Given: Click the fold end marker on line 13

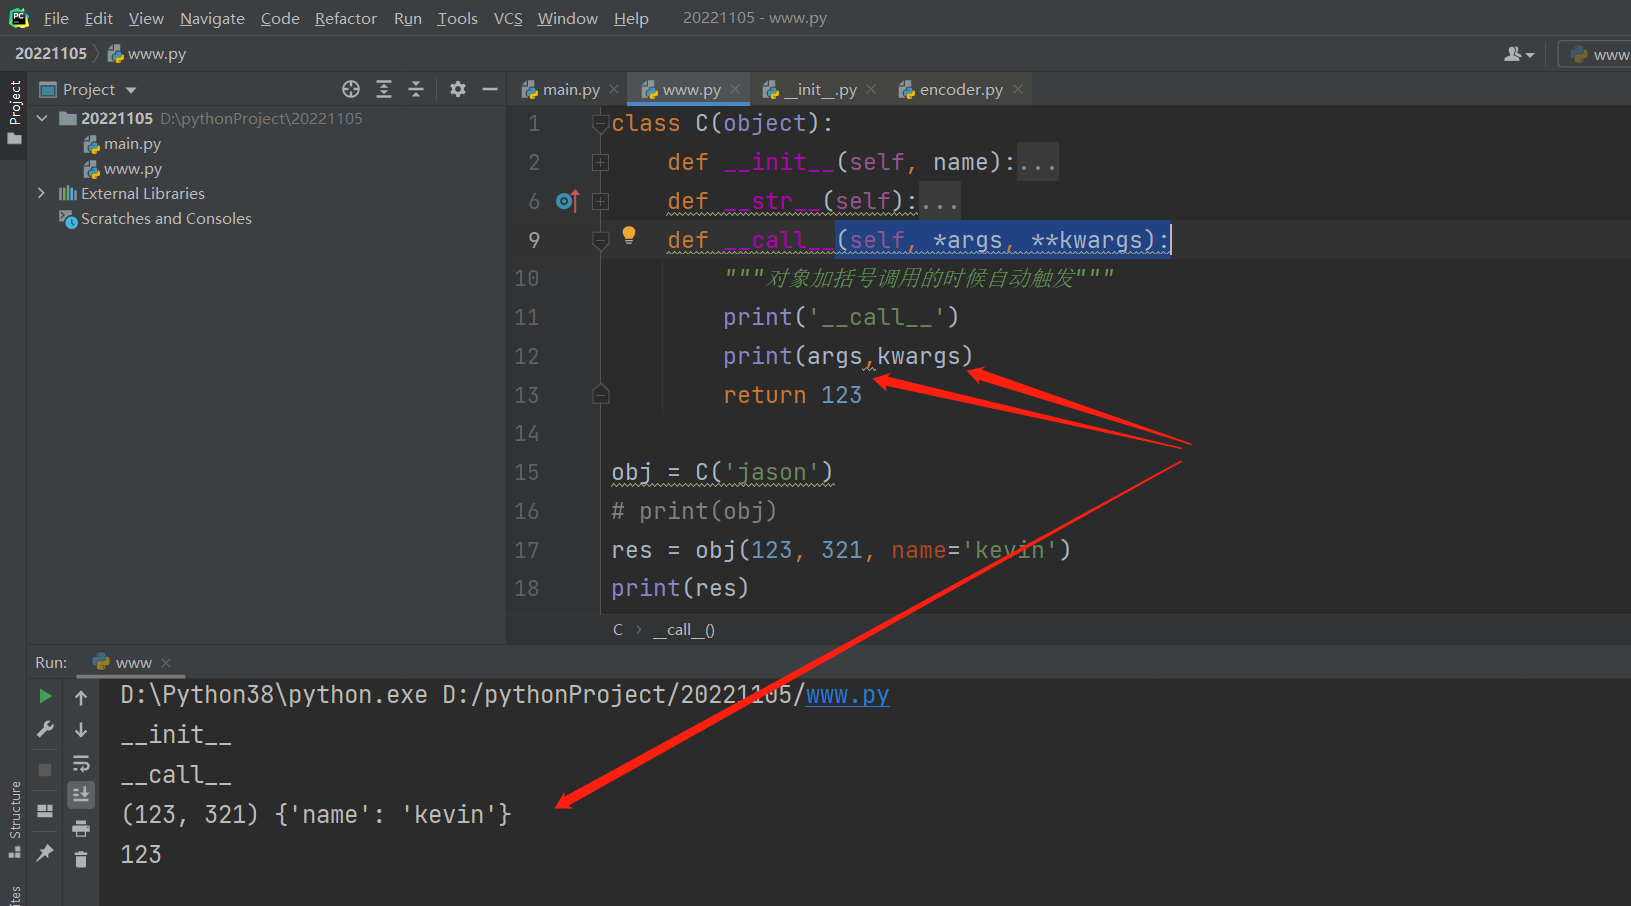Looking at the screenshot, I should coord(600,395).
